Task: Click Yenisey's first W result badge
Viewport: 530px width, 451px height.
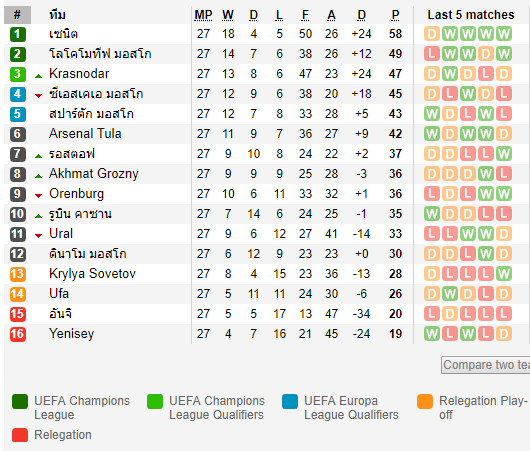Action: [432, 334]
